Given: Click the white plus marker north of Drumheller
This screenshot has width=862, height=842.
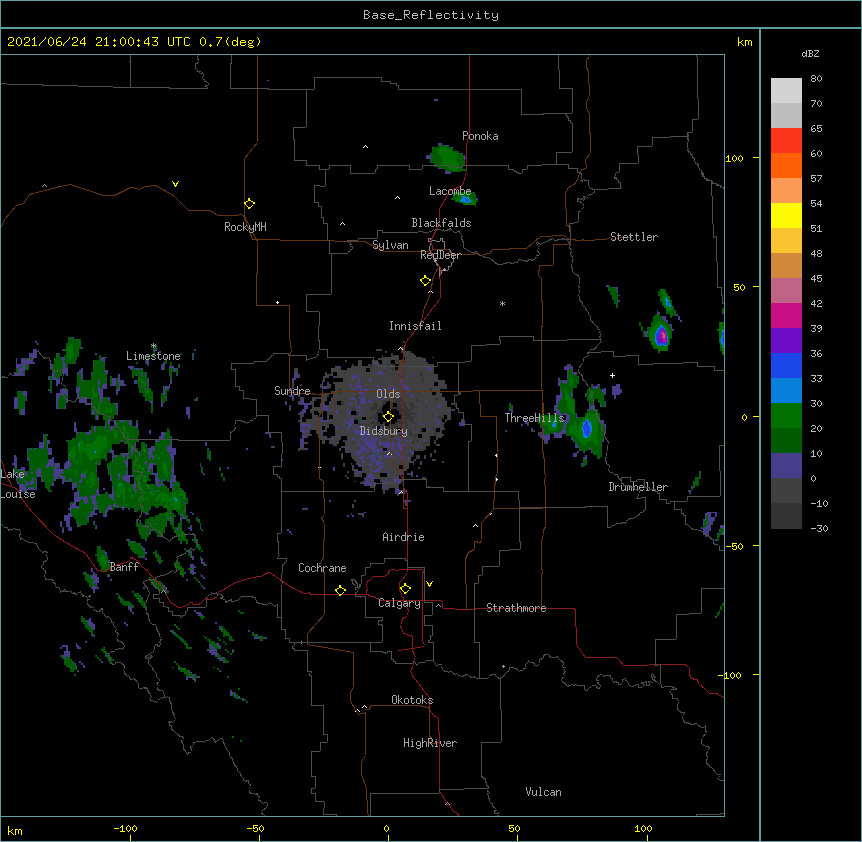Looking at the screenshot, I should click(612, 375).
